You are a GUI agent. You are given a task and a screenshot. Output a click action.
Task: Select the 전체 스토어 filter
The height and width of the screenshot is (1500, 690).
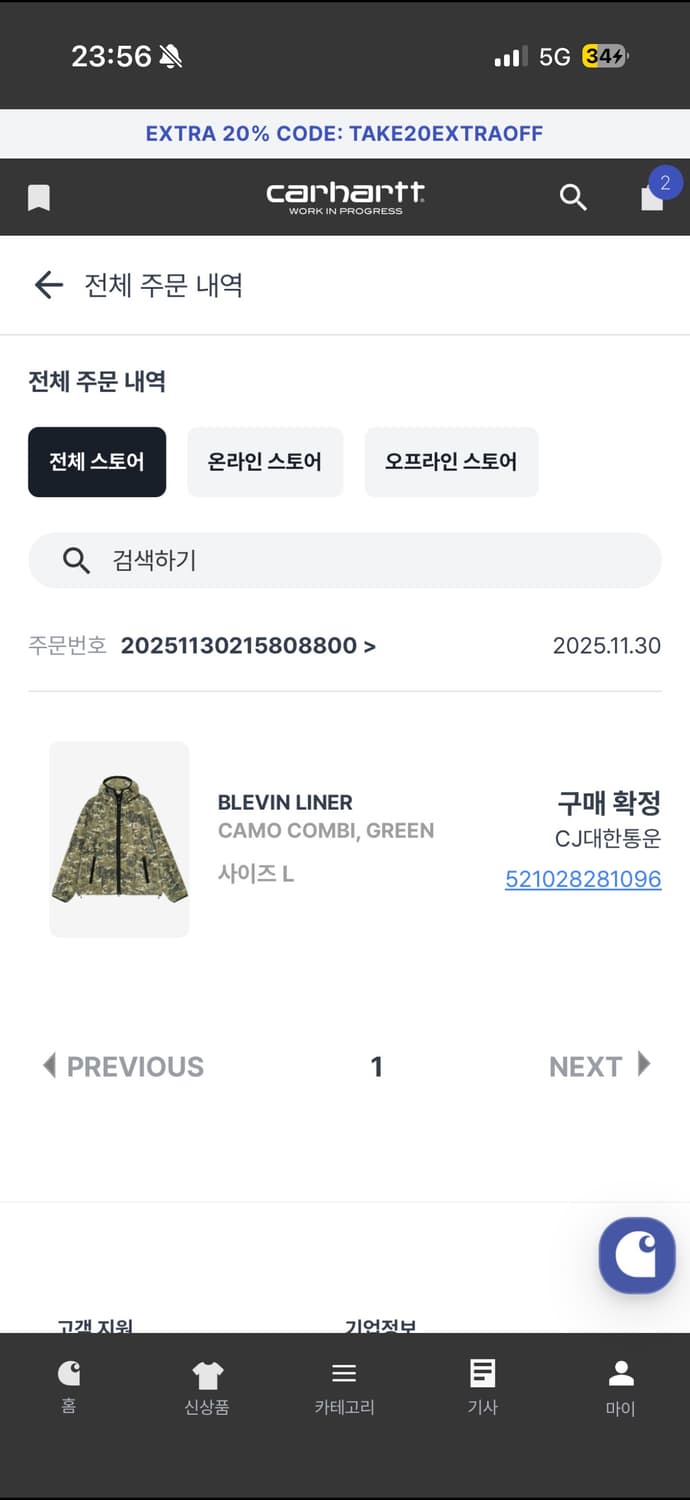pos(97,461)
